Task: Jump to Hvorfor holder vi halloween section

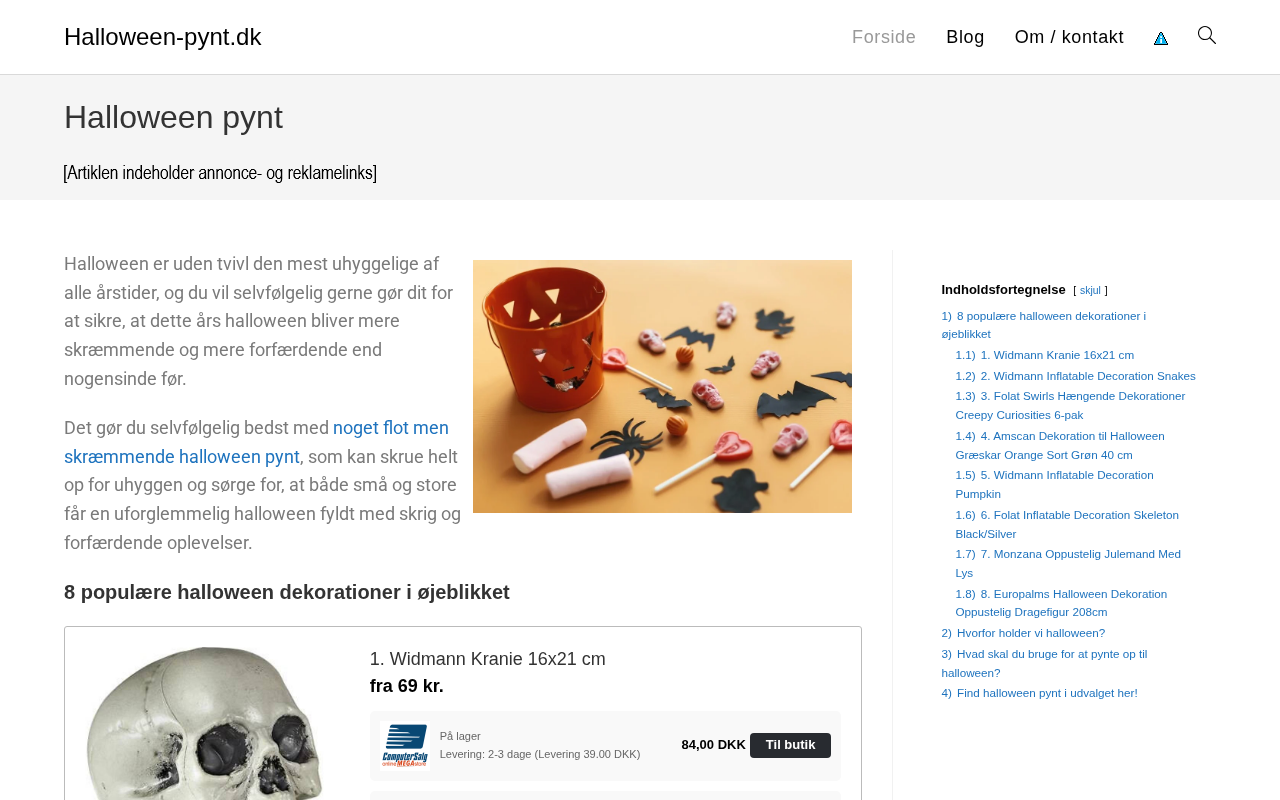Action: (1023, 633)
